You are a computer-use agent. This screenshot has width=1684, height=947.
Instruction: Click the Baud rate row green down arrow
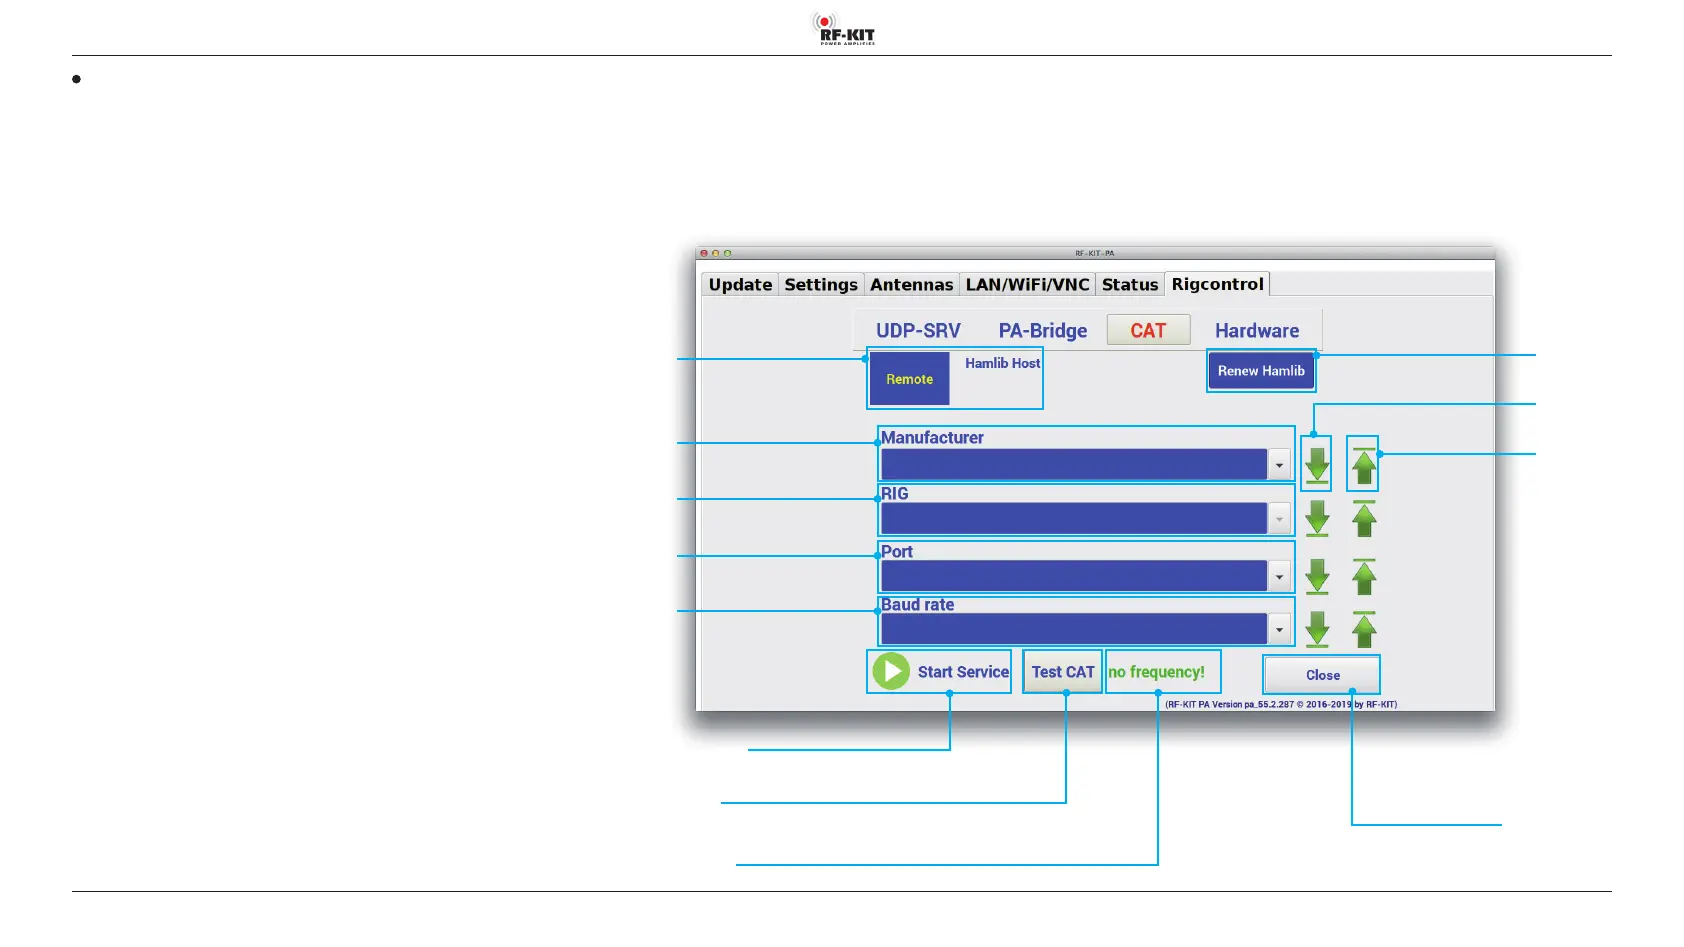[x=1317, y=629]
